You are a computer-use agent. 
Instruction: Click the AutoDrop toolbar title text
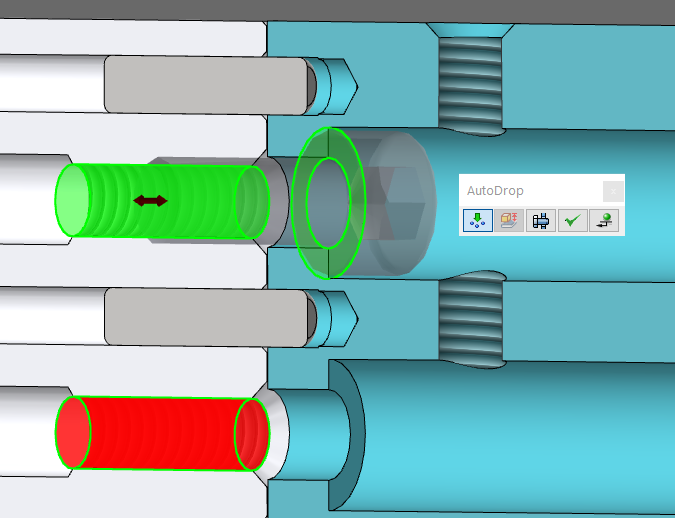495,191
